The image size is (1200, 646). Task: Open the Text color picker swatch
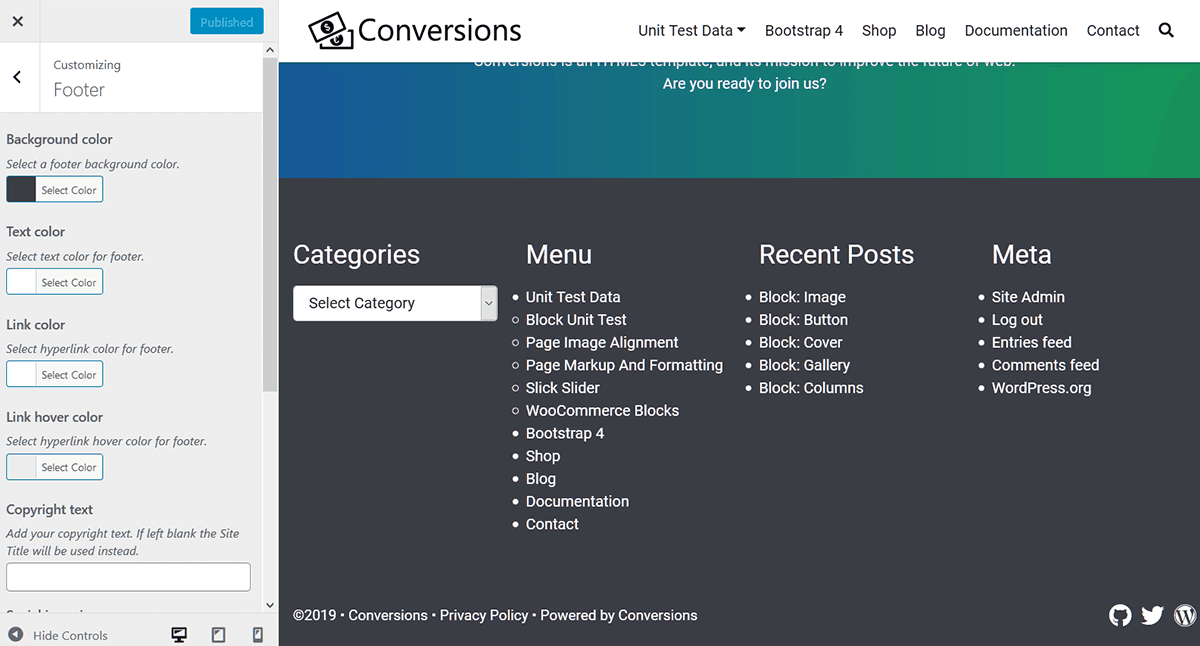(21, 282)
